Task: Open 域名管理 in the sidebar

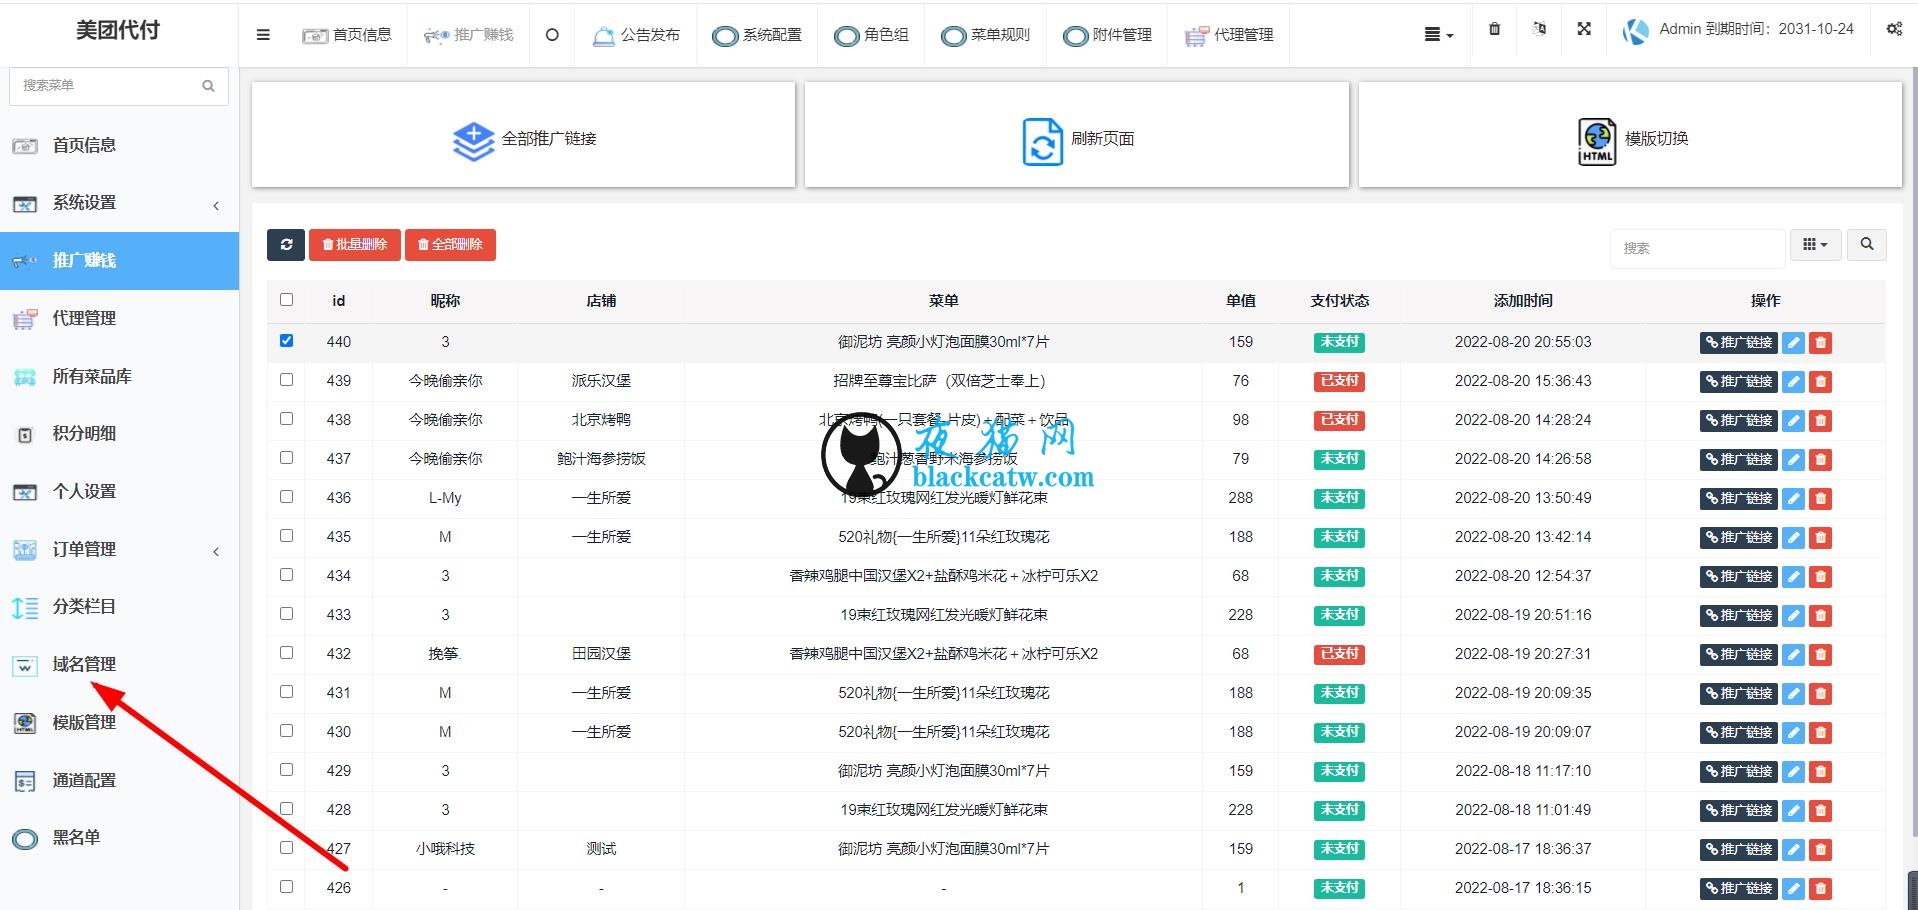Action: (84, 665)
